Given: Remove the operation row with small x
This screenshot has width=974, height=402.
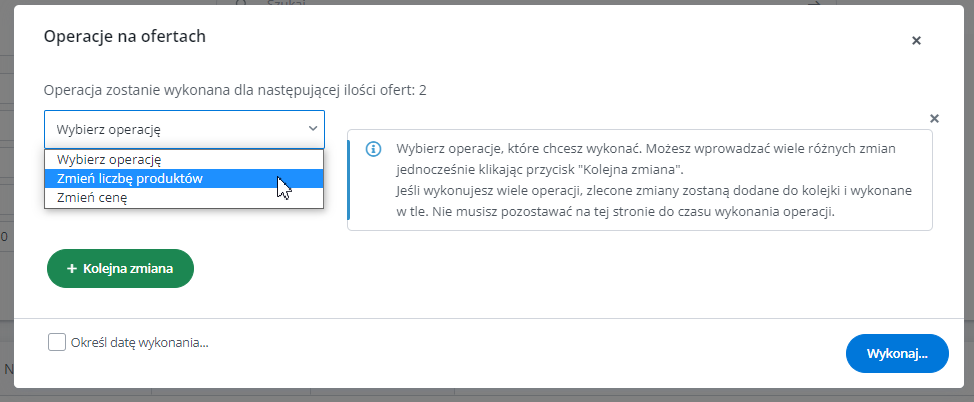Looking at the screenshot, I should click(934, 118).
